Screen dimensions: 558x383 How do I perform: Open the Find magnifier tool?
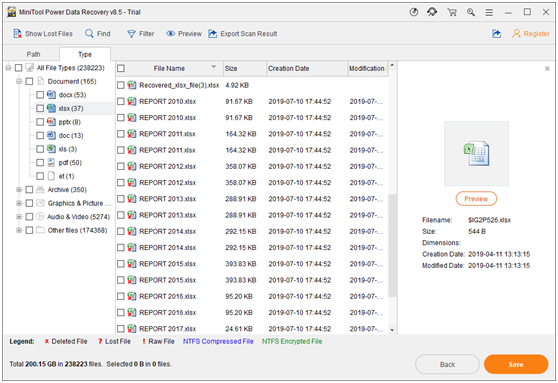[89, 33]
